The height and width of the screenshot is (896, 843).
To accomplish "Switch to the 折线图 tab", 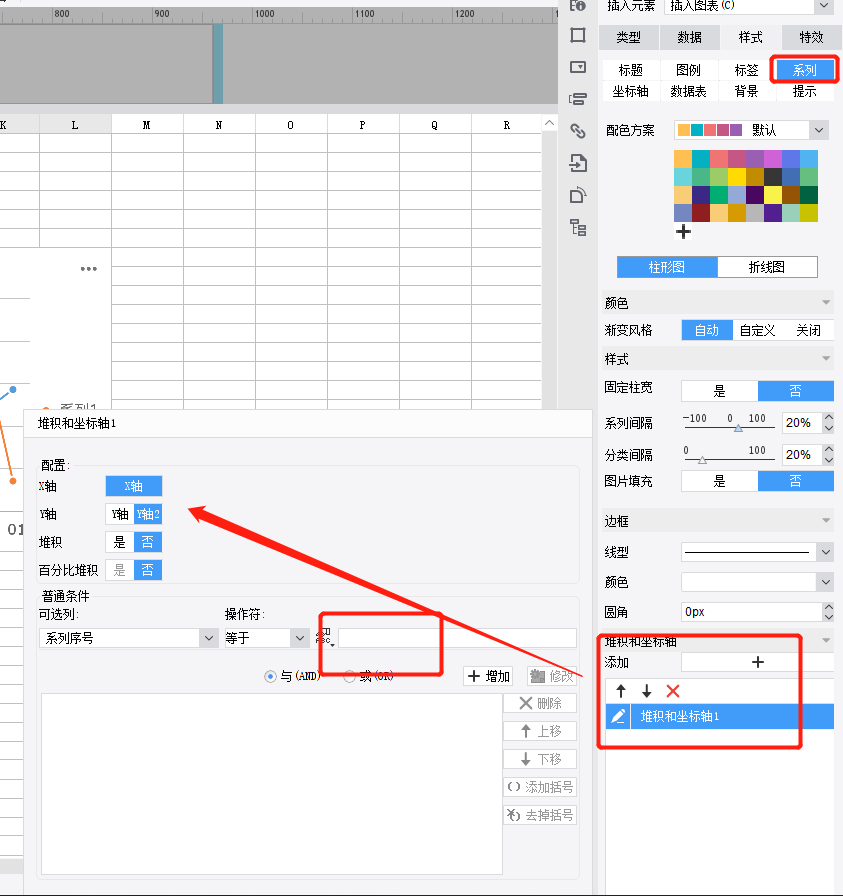I will (767, 267).
